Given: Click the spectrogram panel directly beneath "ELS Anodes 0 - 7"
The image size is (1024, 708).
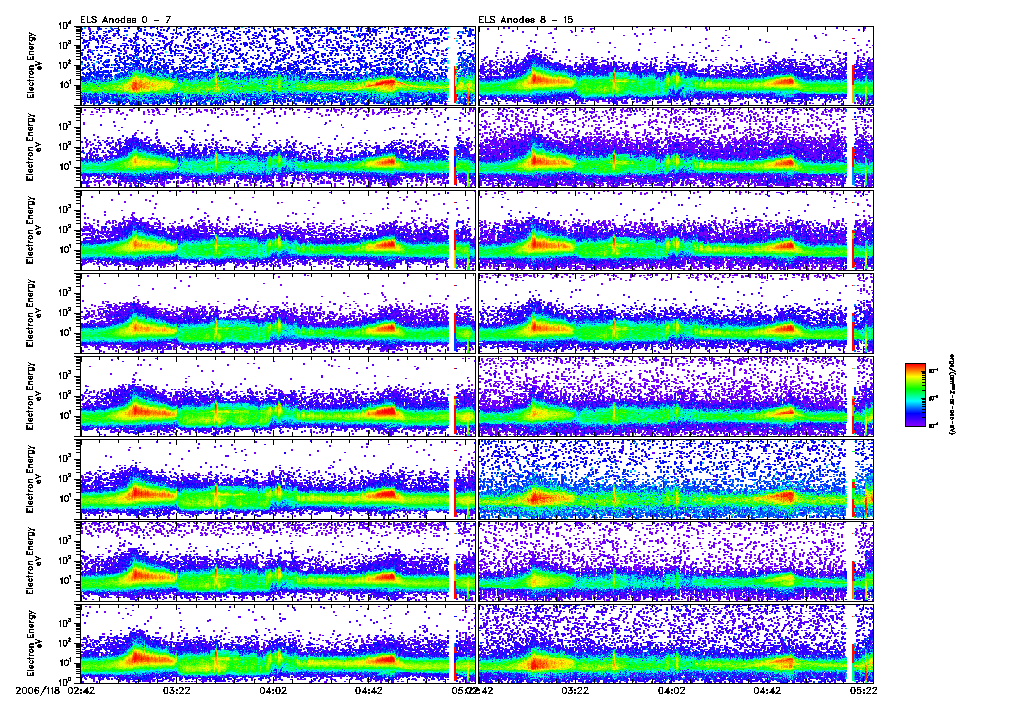Looking at the screenshot, I should [x=278, y=66].
